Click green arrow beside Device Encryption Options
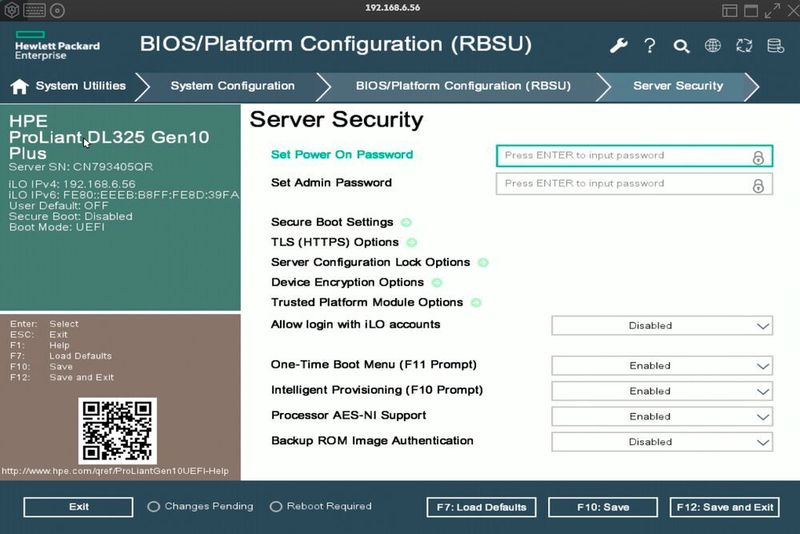800x534 pixels. [x=437, y=283]
